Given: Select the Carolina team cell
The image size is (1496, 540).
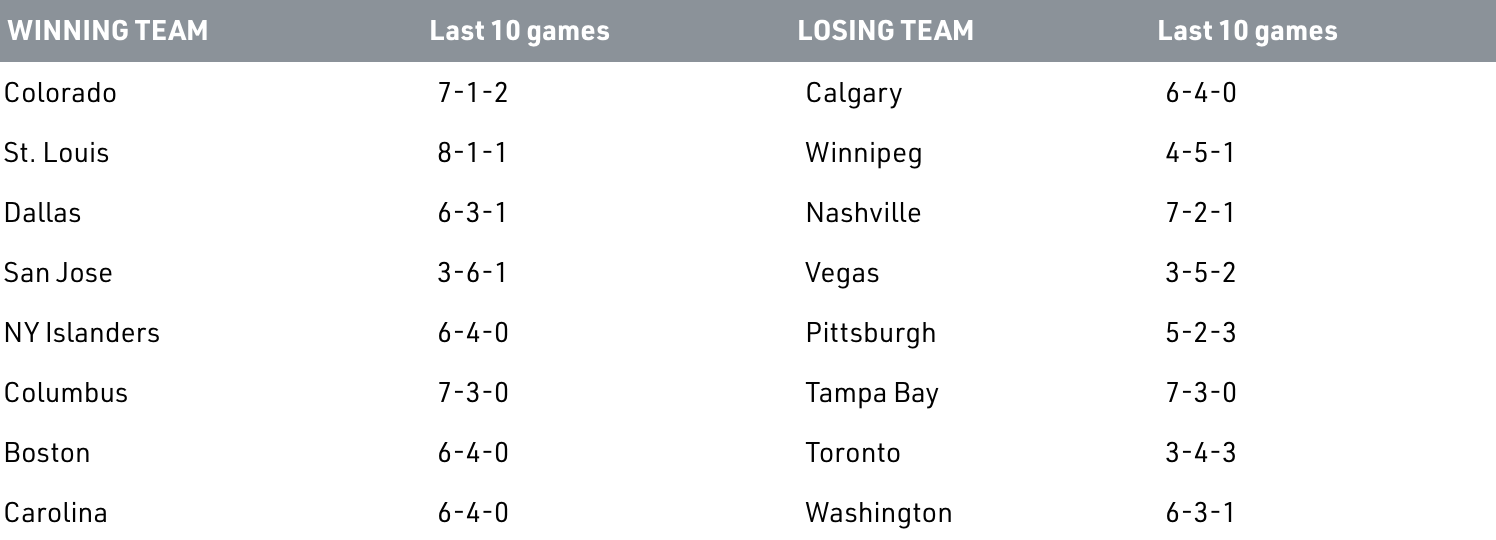Looking at the screenshot, I should coord(55,513).
